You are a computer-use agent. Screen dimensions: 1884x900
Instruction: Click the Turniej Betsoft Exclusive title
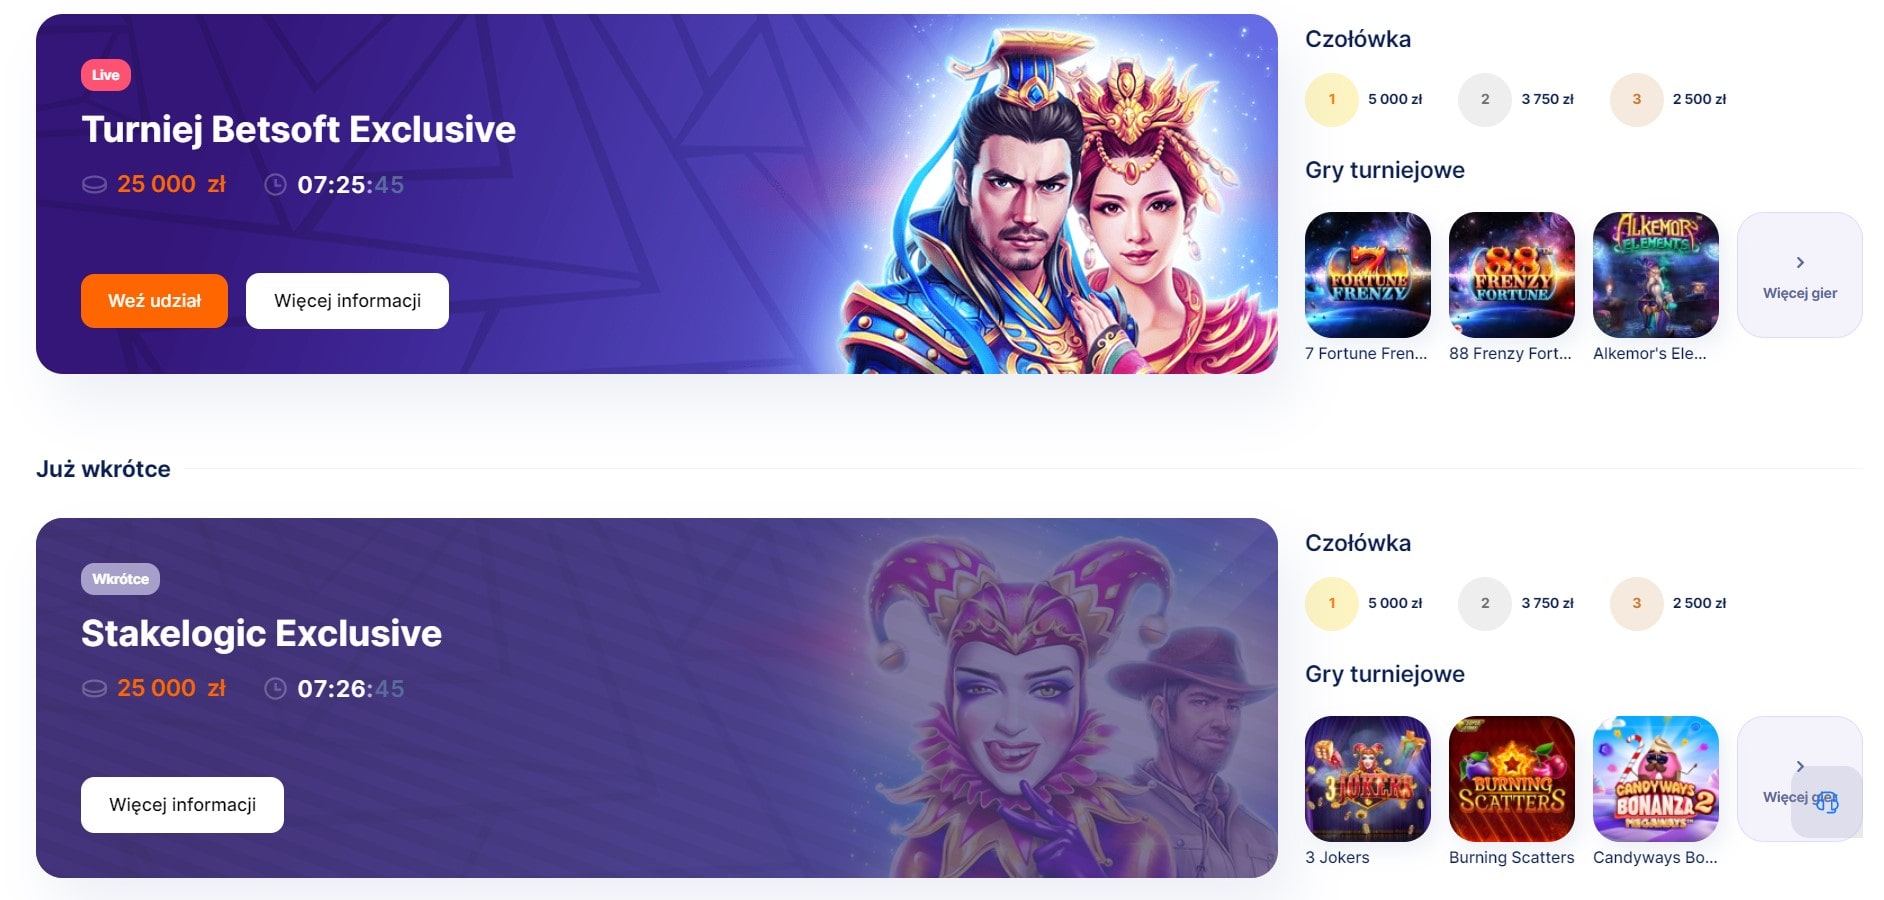tap(298, 130)
